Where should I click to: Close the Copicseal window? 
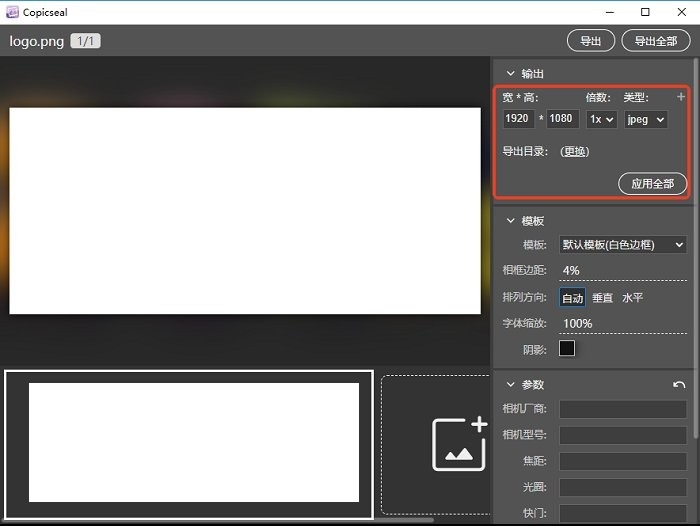[x=682, y=12]
